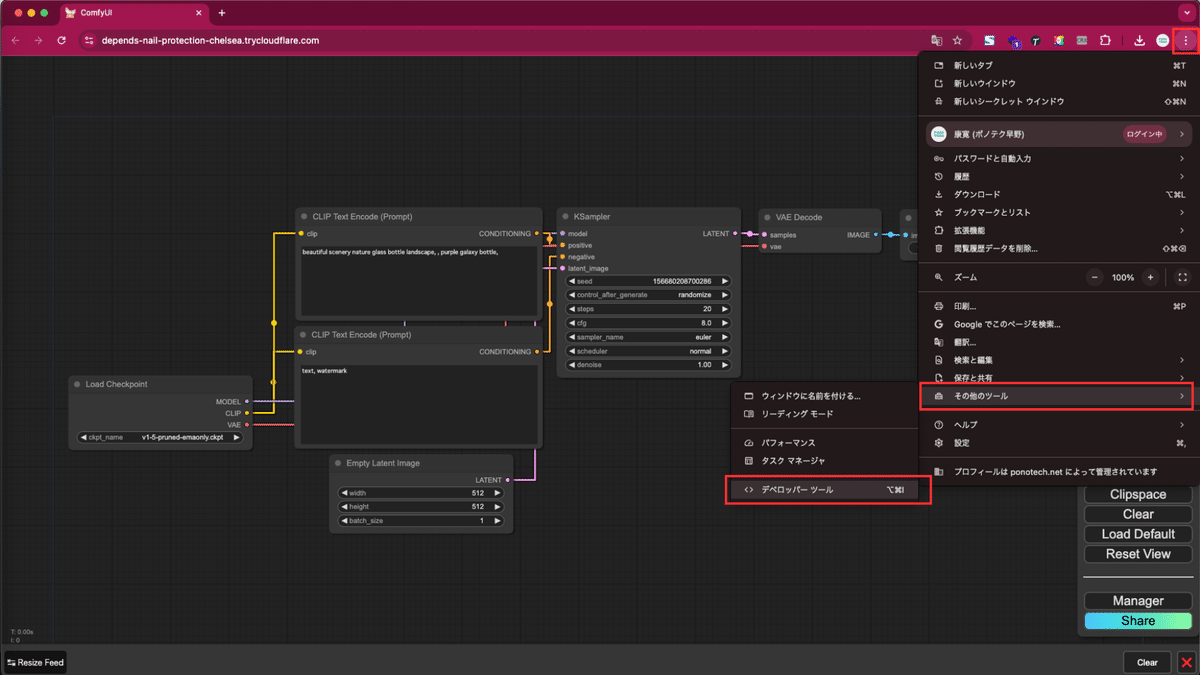Screen dimensions: 1200x675
Task: Open the site information icon in address bar
Action: pyautogui.click(x=88, y=41)
